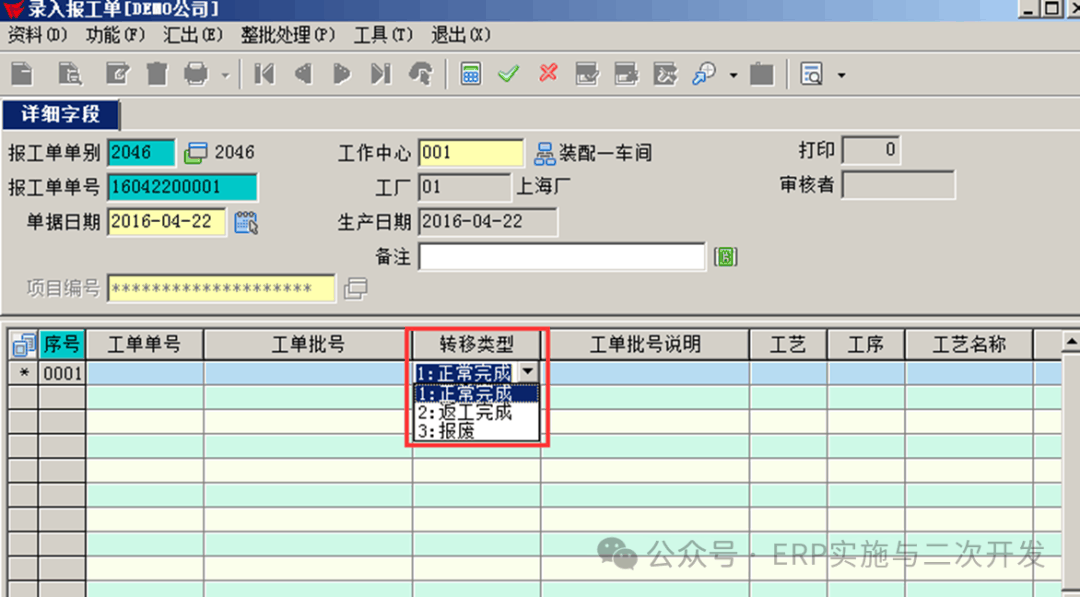Open the 整批处理(P) menu
This screenshot has height=597, width=1080.
287,35
